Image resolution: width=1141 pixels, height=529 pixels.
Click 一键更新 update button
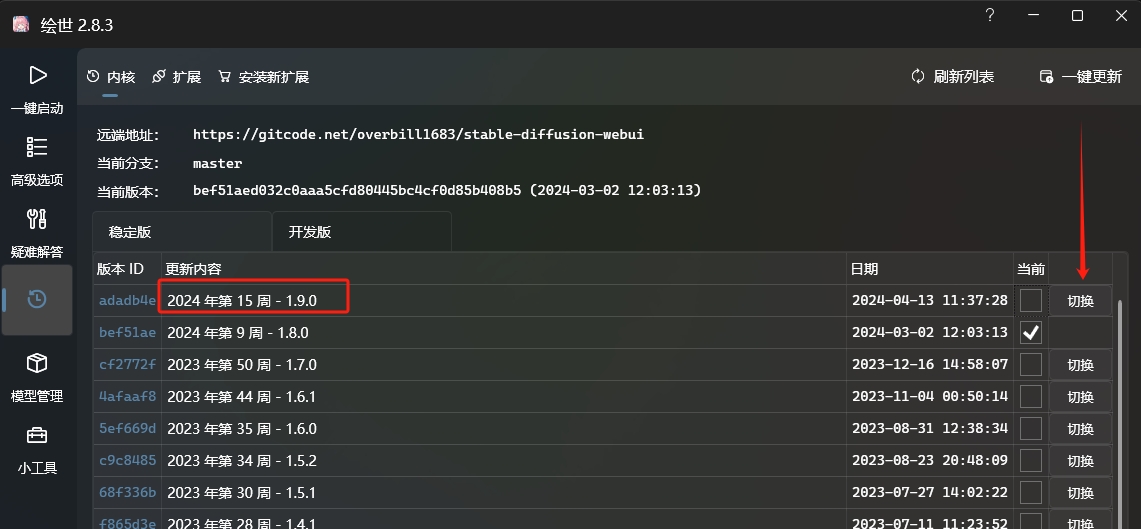pyautogui.click(x=1081, y=76)
